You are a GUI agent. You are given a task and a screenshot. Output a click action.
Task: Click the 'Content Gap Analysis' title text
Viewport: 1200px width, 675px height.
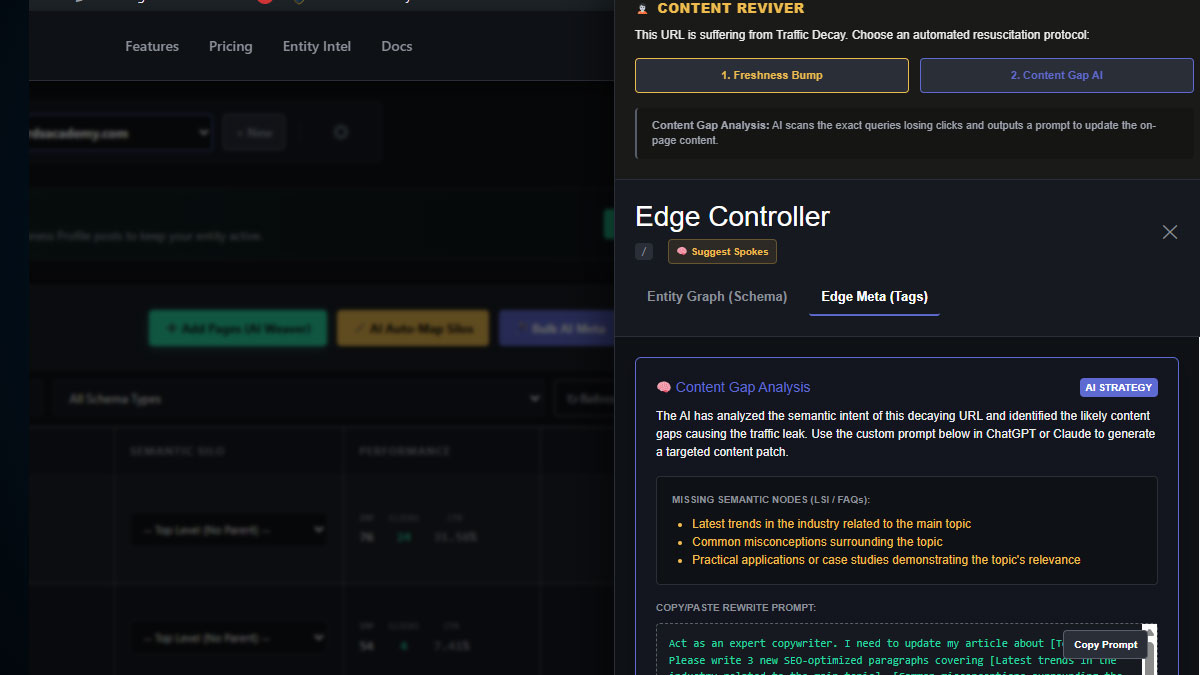743,387
